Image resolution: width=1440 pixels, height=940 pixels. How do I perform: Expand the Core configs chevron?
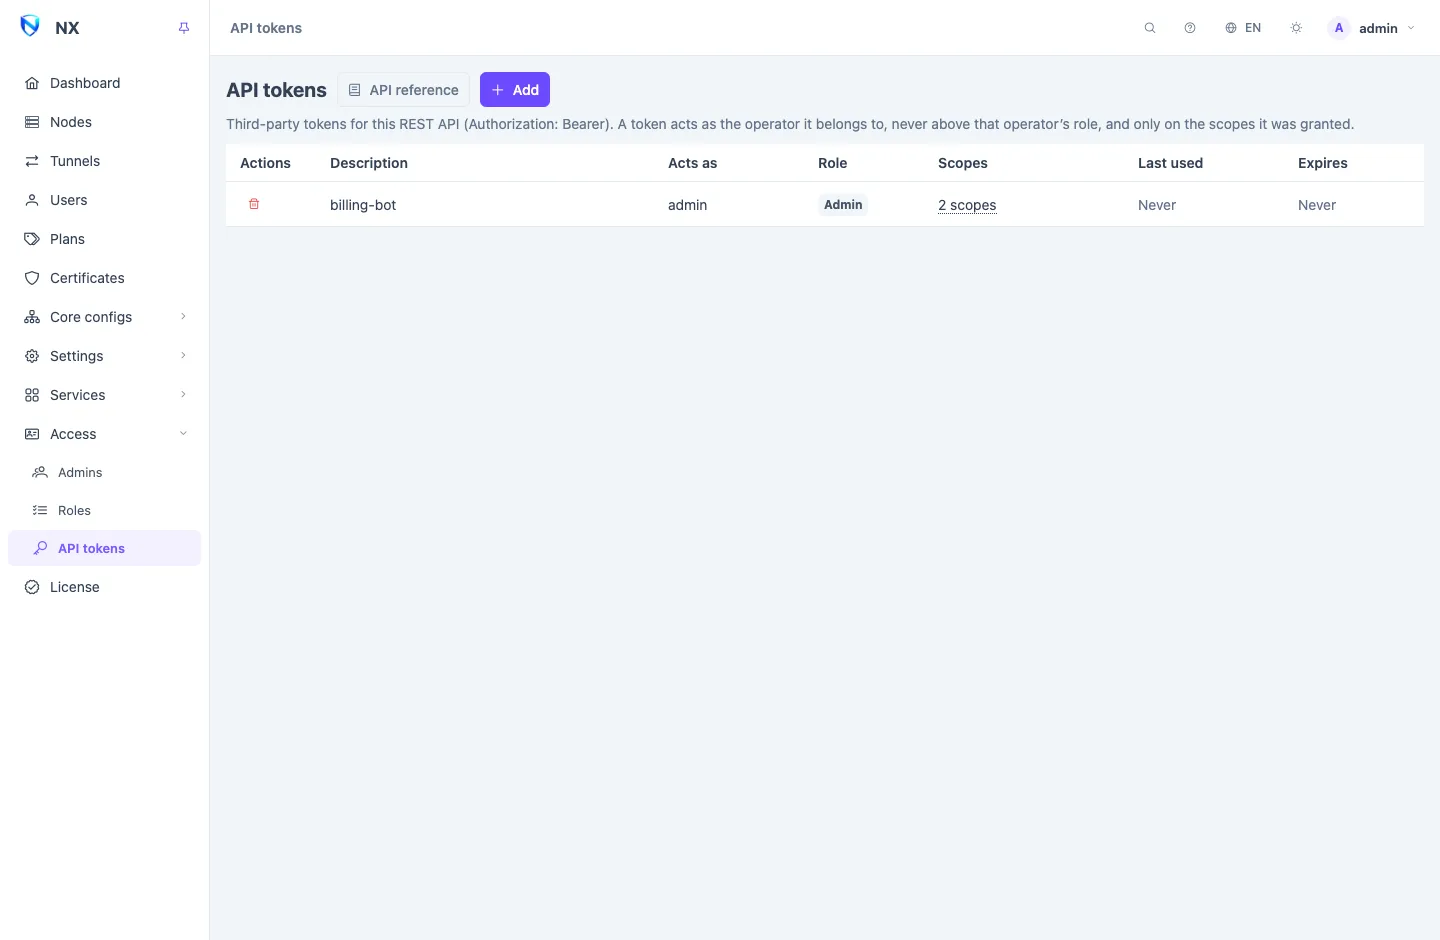[183, 317]
